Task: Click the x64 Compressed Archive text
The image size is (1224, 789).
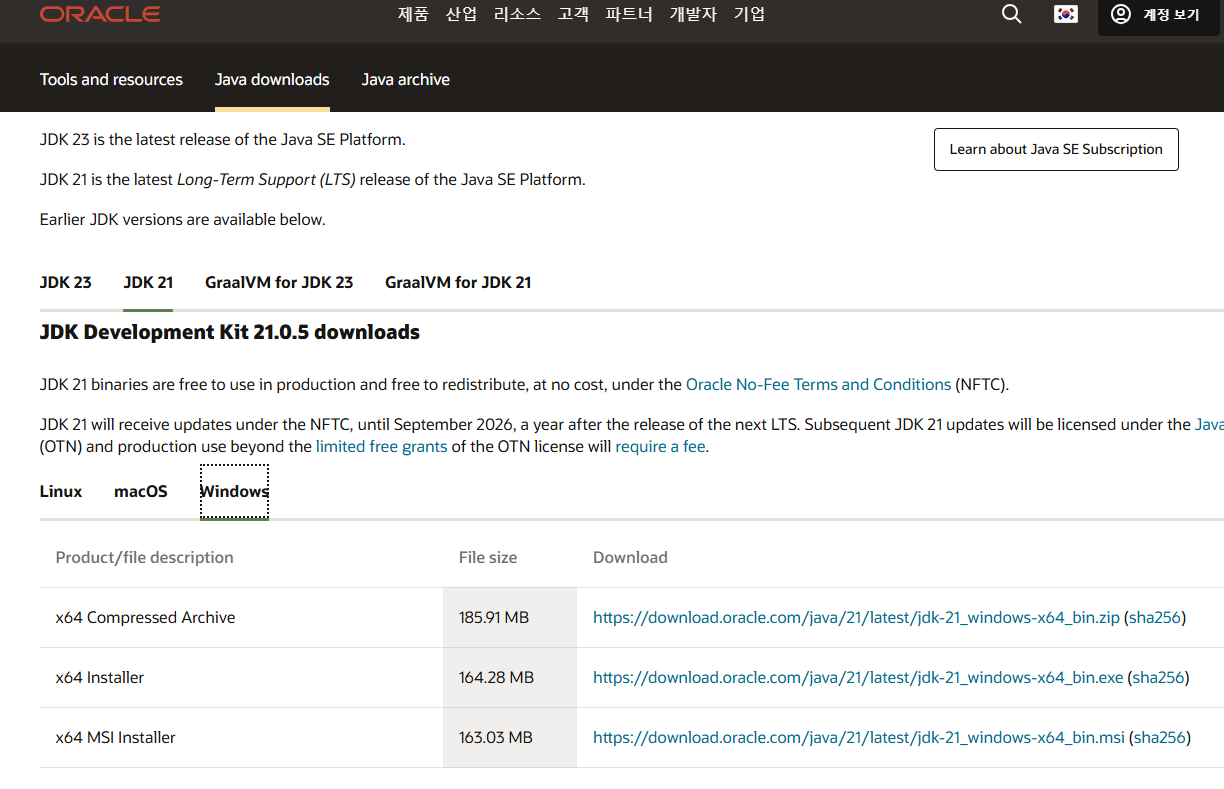Action: (x=146, y=617)
